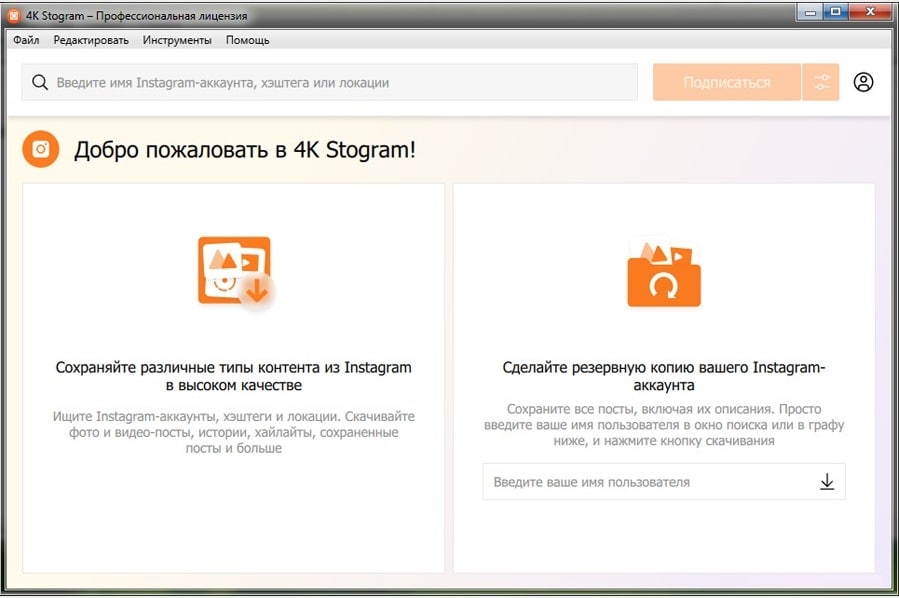Click the backup folder illustration icon
This screenshot has height=598, width=899.
pyautogui.click(x=664, y=273)
